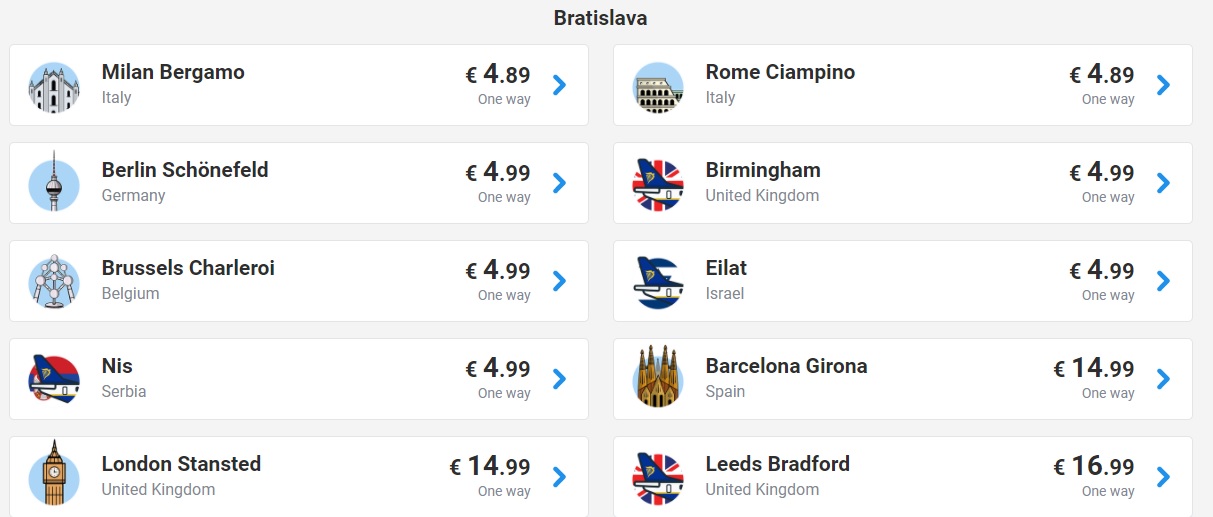Screen dimensions: 1213x517
Task: Click the Birmingham UK flag plane icon
Action: pyautogui.click(x=658, y=183)
